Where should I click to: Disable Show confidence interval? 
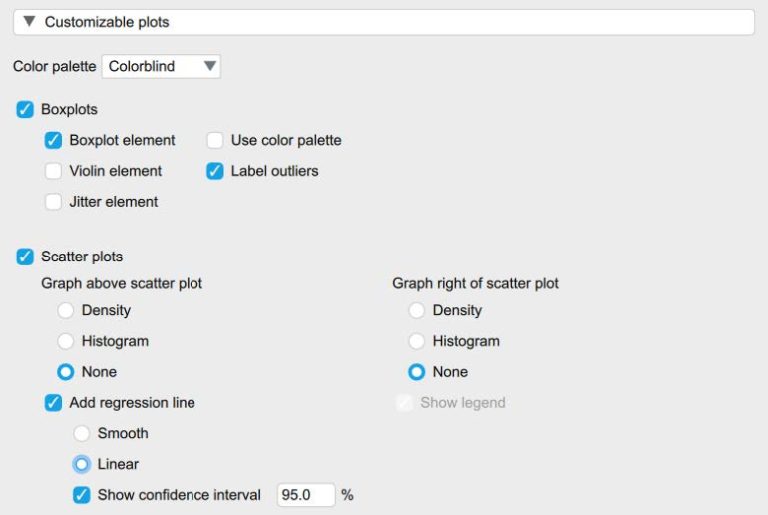click(x=82, y=495)
